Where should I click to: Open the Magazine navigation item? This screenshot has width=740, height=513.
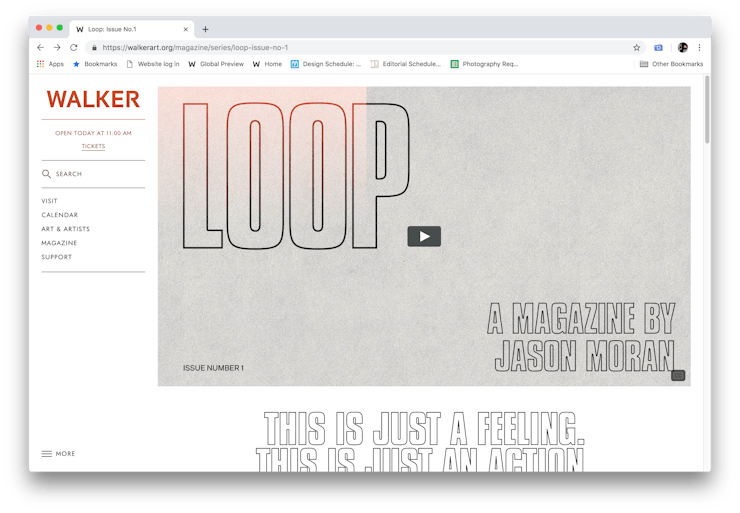(59, 243)
